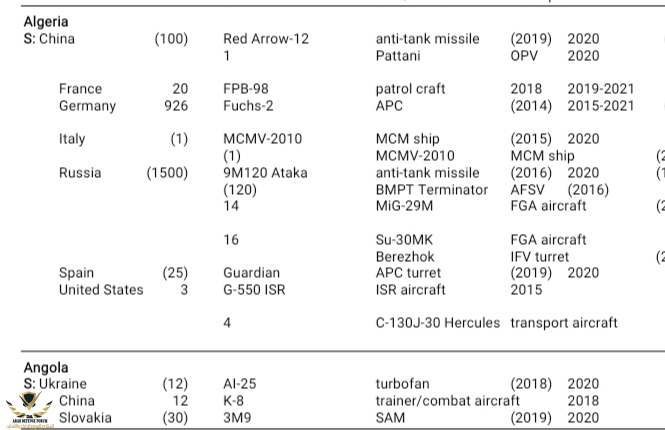Click the BMPT Terminator text
The image size is (665, 430).
pos(431,190)
